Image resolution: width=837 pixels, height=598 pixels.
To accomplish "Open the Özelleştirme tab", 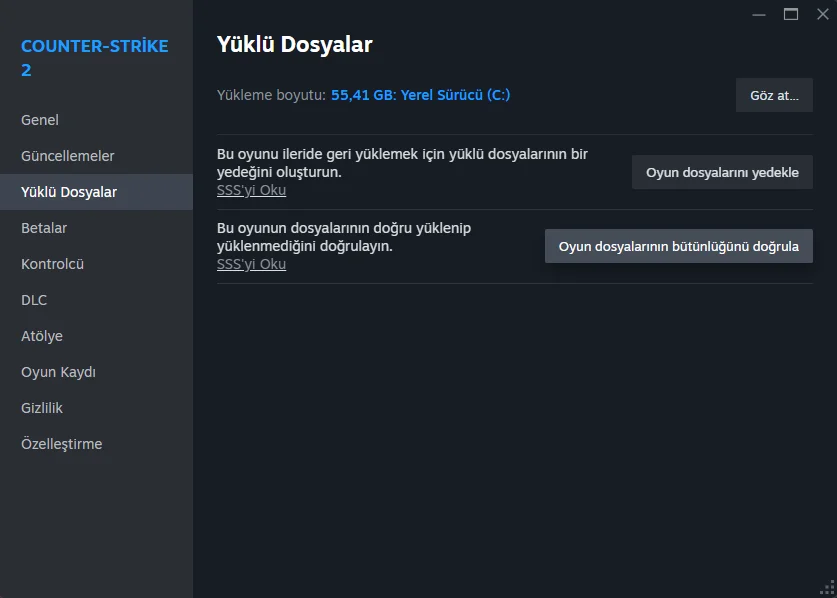I will 96,444.
